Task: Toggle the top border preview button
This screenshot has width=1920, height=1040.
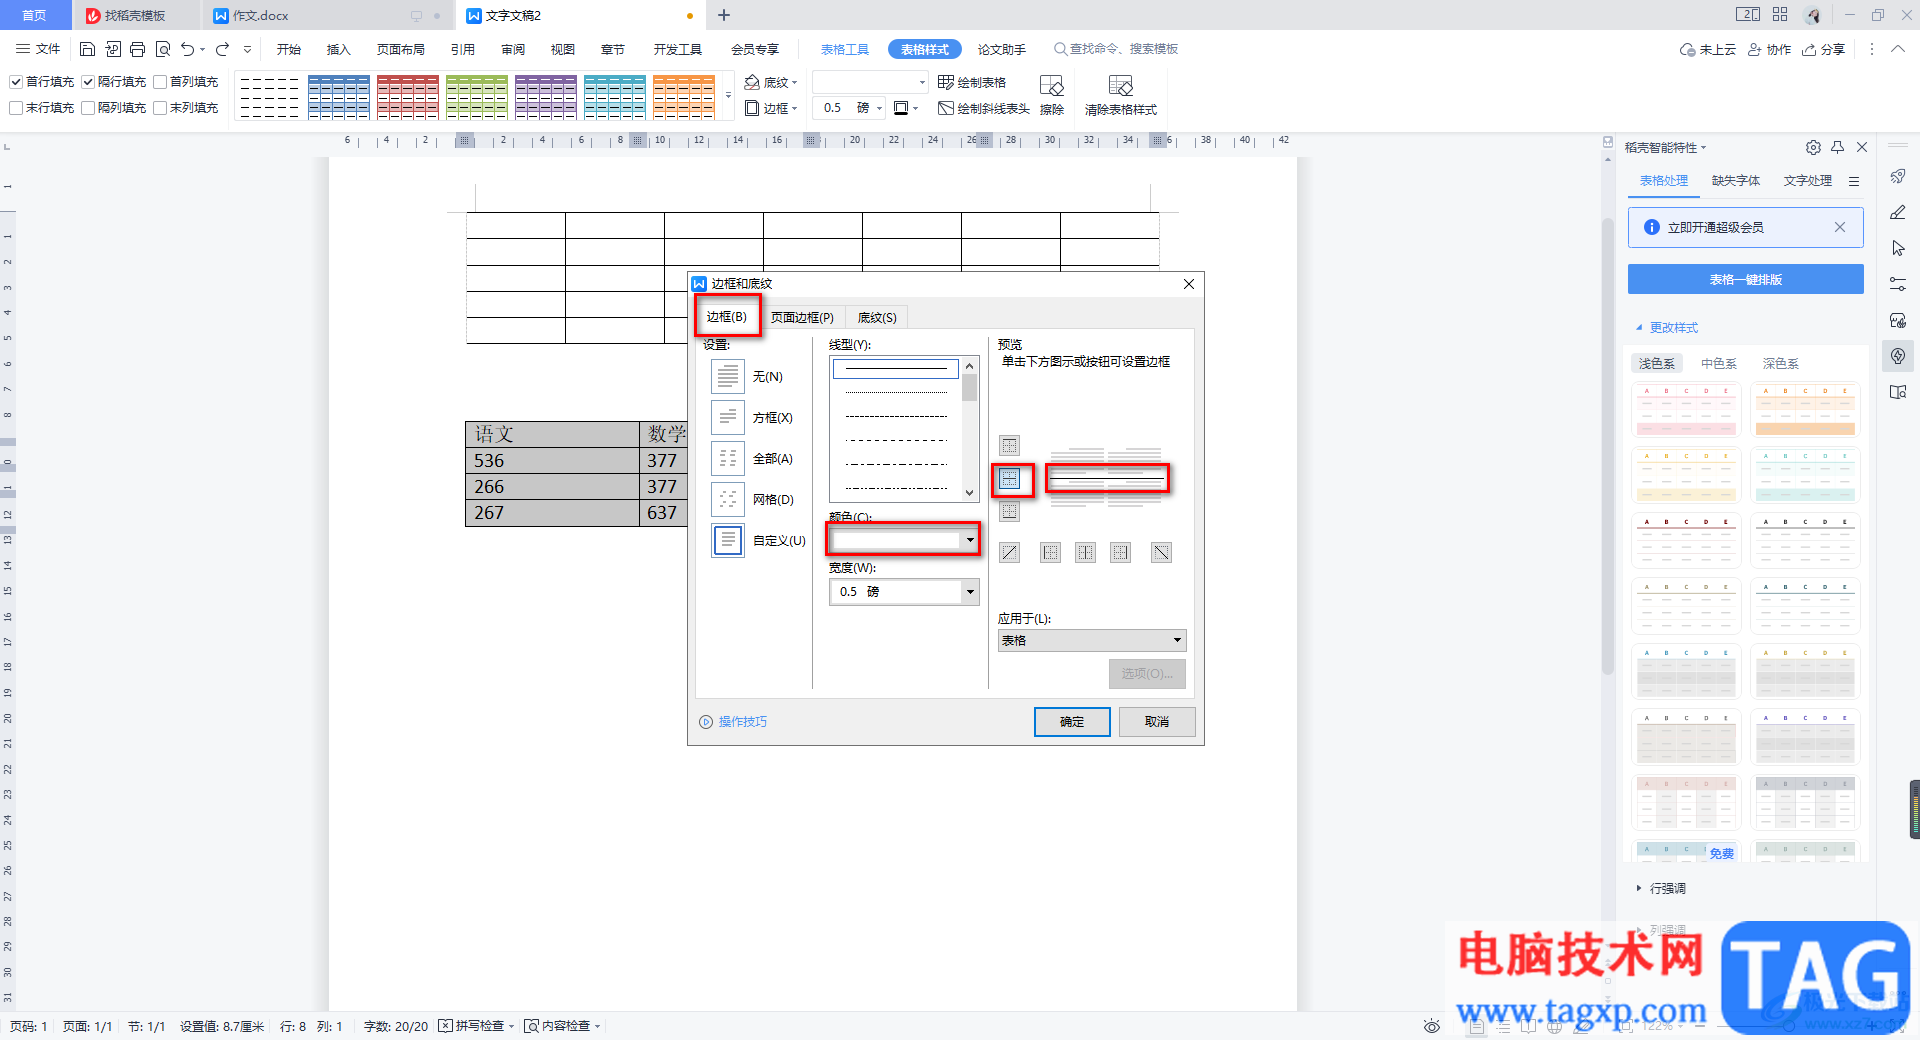Action: click(x=1010, y=445)
